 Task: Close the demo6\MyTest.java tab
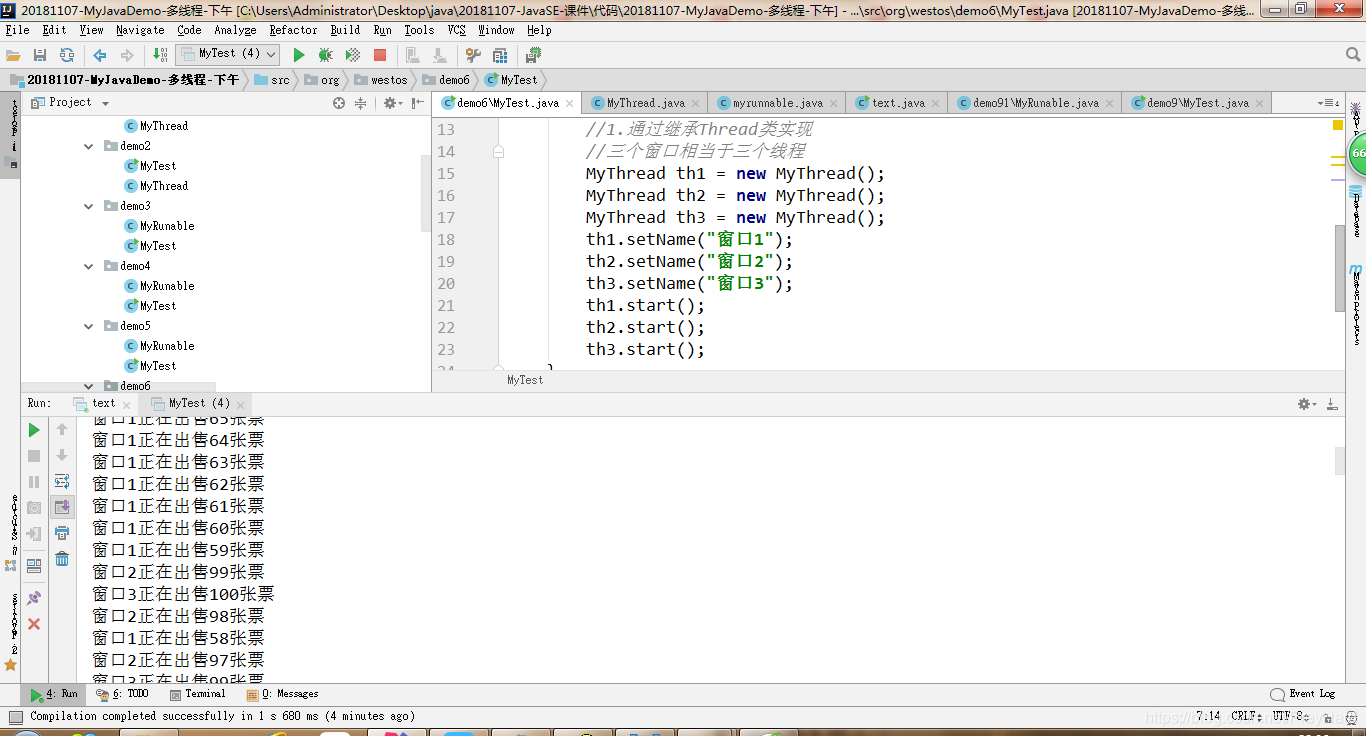(x=570, y=103)
